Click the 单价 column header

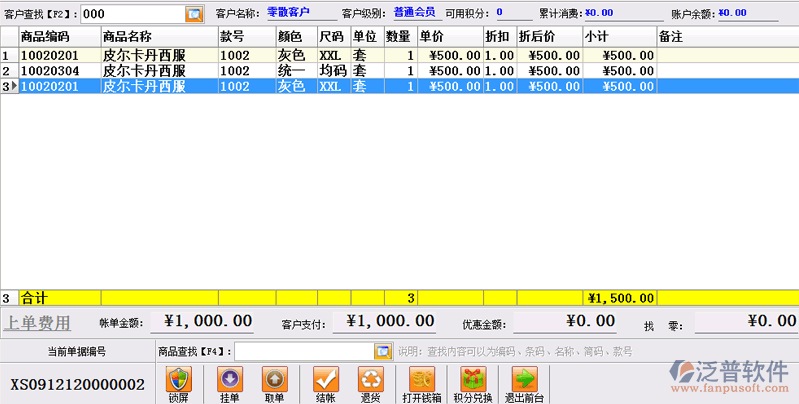pos(449,36)
